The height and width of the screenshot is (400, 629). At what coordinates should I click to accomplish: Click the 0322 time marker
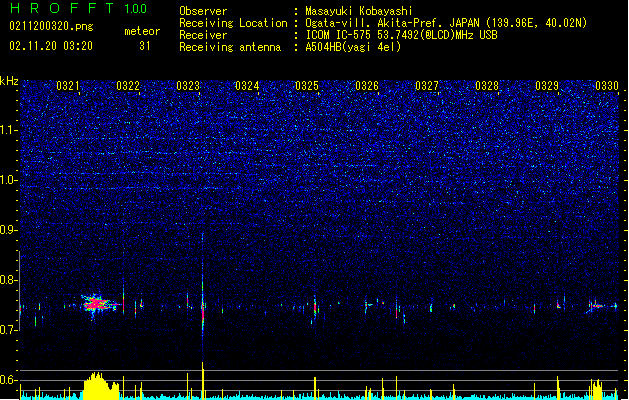coord(128,86)
